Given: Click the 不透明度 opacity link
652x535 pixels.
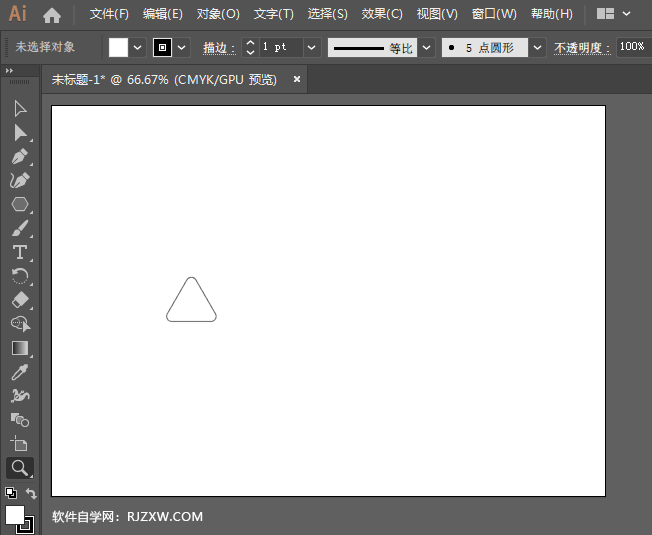Looking at the screenshot, I should [x=582, y=48].
